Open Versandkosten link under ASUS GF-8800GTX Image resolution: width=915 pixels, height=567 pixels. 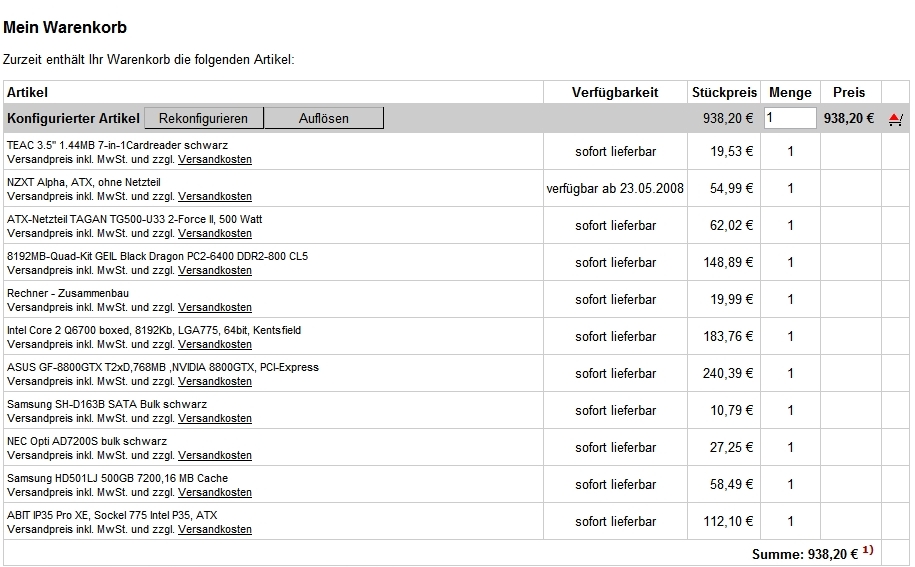pyautogui.click(x=215, y=382)
